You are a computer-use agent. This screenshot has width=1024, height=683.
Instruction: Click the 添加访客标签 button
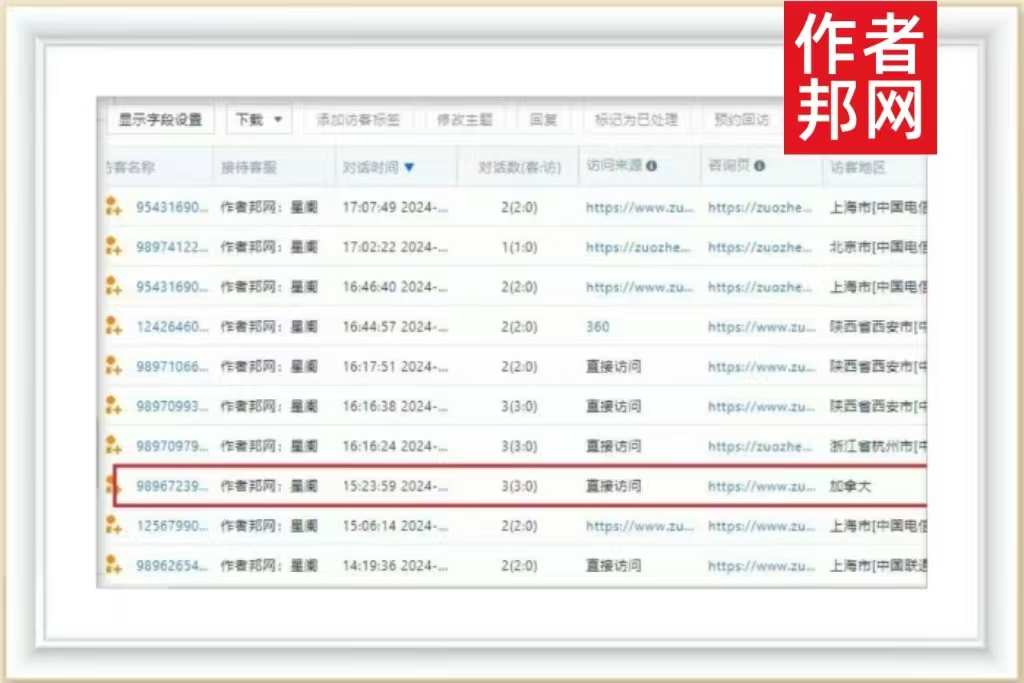(x=358, y=120)
